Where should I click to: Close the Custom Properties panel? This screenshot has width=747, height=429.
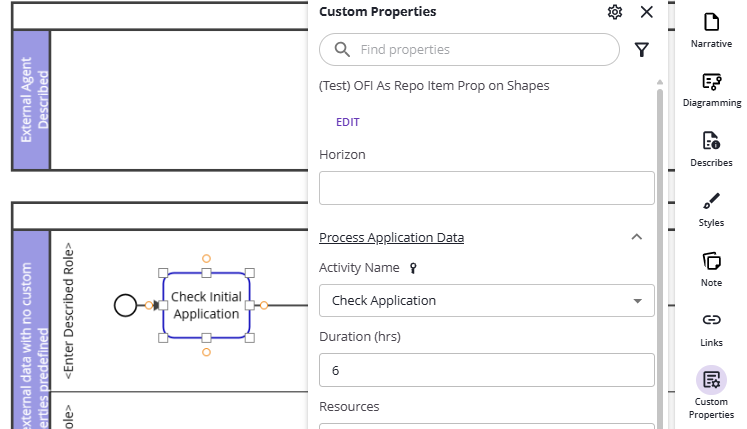pos(646,12)
